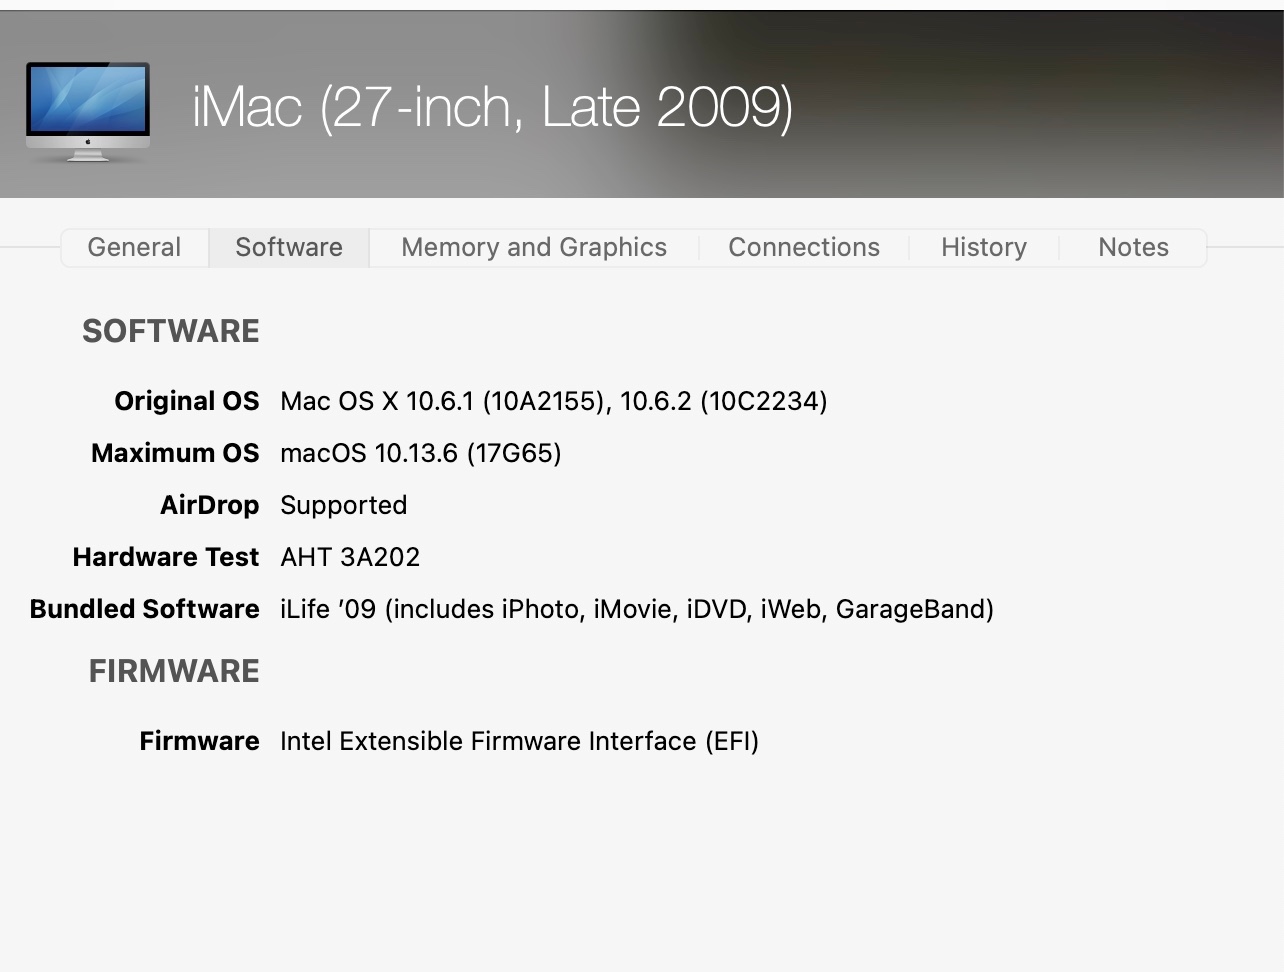Click the Hardware Test label

pyautogui.click(x=166, y=557)
